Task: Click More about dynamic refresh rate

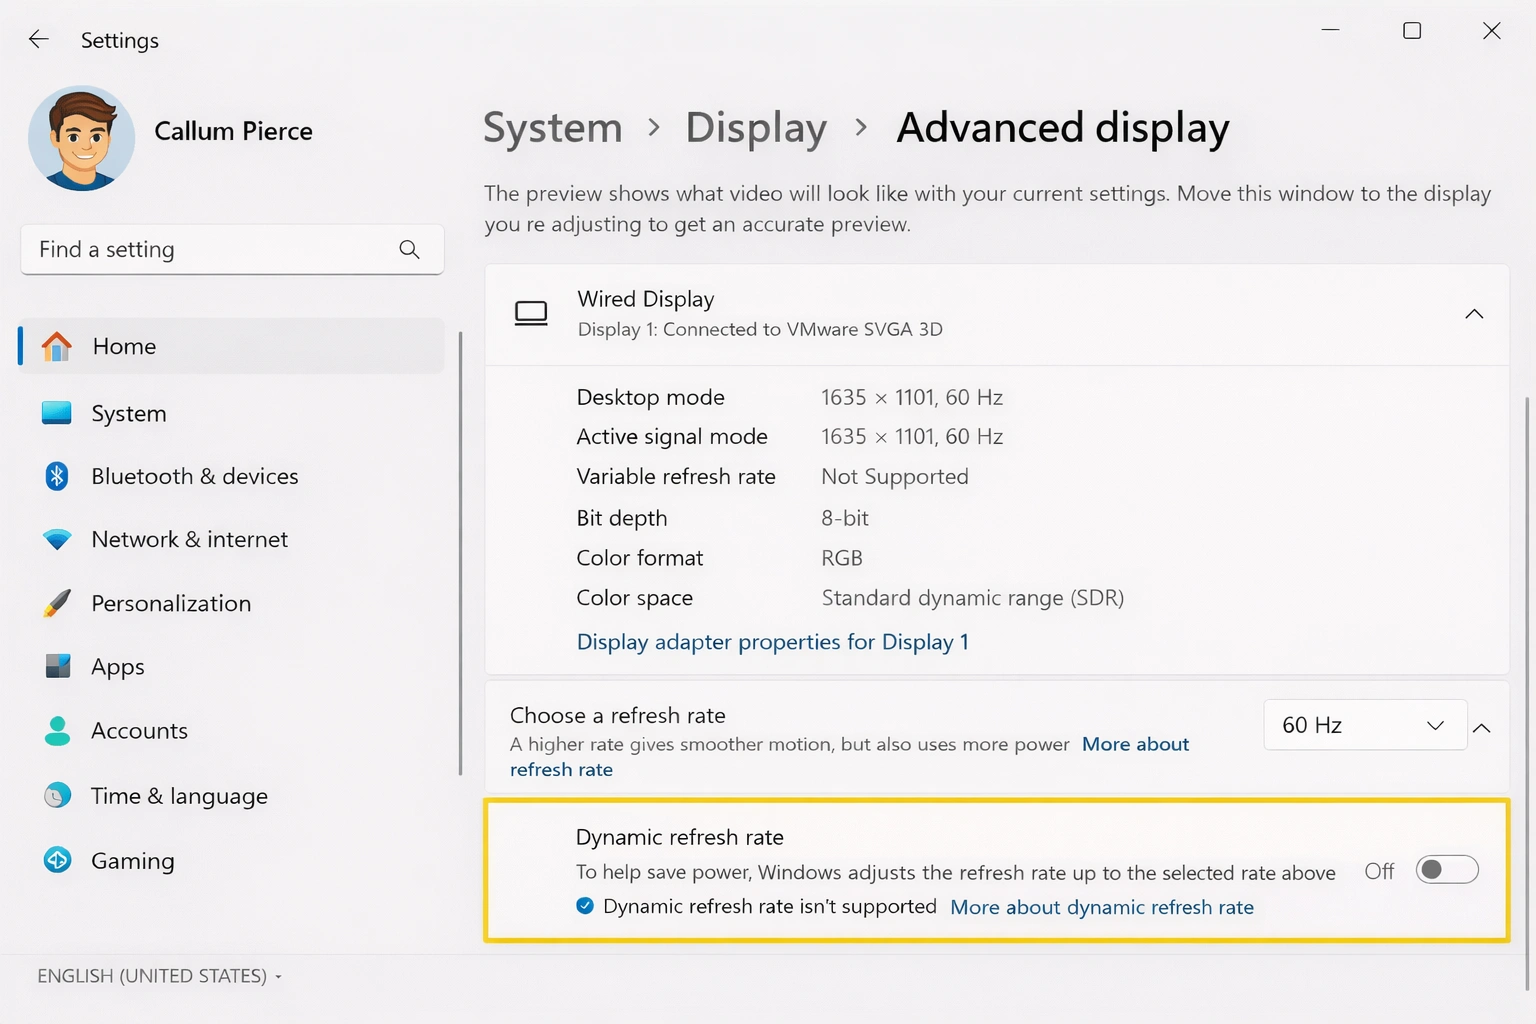Action: [1101, 907]
